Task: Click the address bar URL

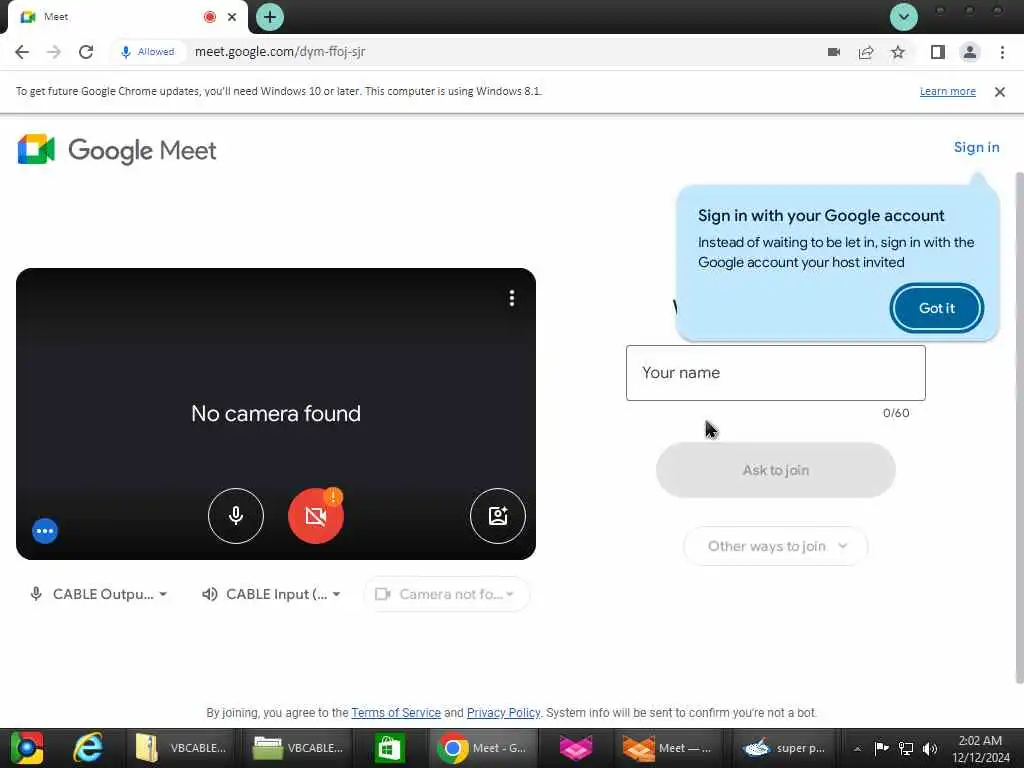Action: (280, 52)
